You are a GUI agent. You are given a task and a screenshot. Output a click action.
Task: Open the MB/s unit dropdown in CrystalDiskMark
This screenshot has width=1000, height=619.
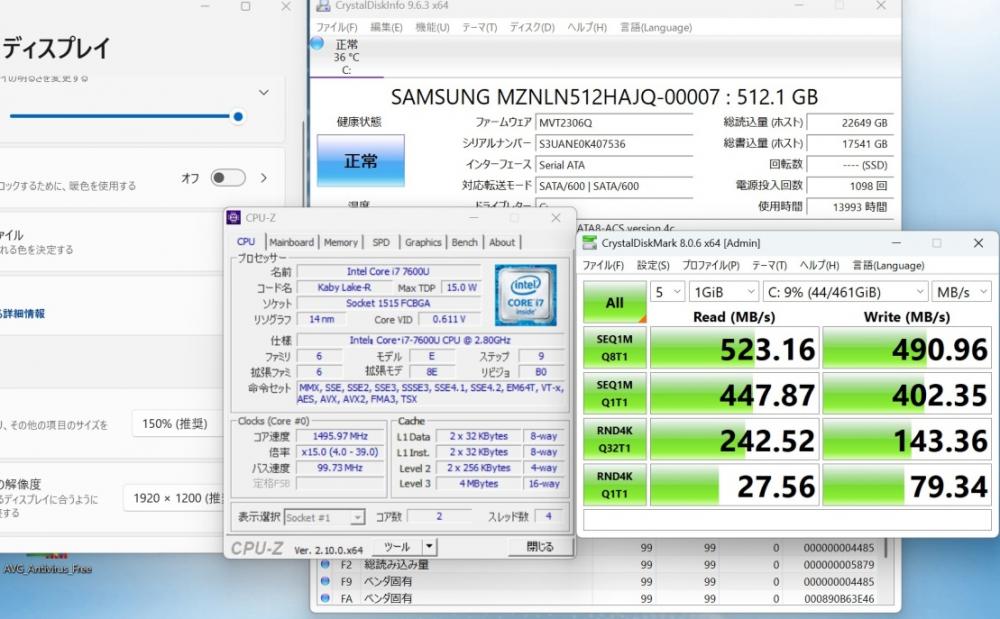(x=961, y=292)
